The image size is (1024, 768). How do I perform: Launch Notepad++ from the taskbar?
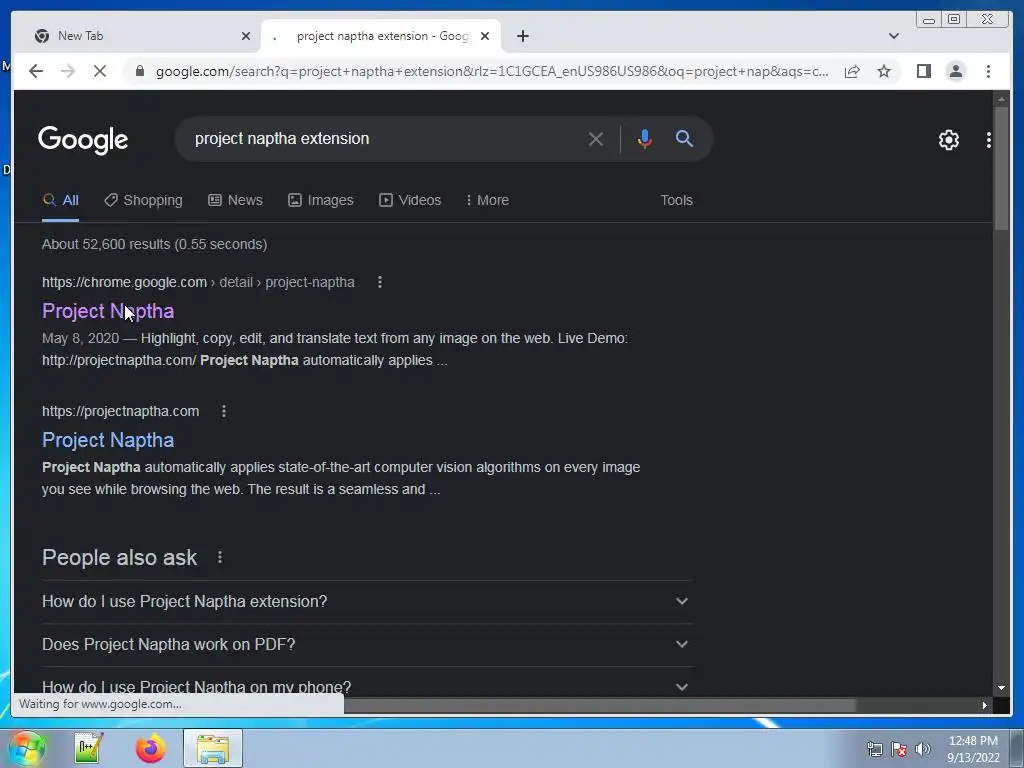click(x=88, y=748)
